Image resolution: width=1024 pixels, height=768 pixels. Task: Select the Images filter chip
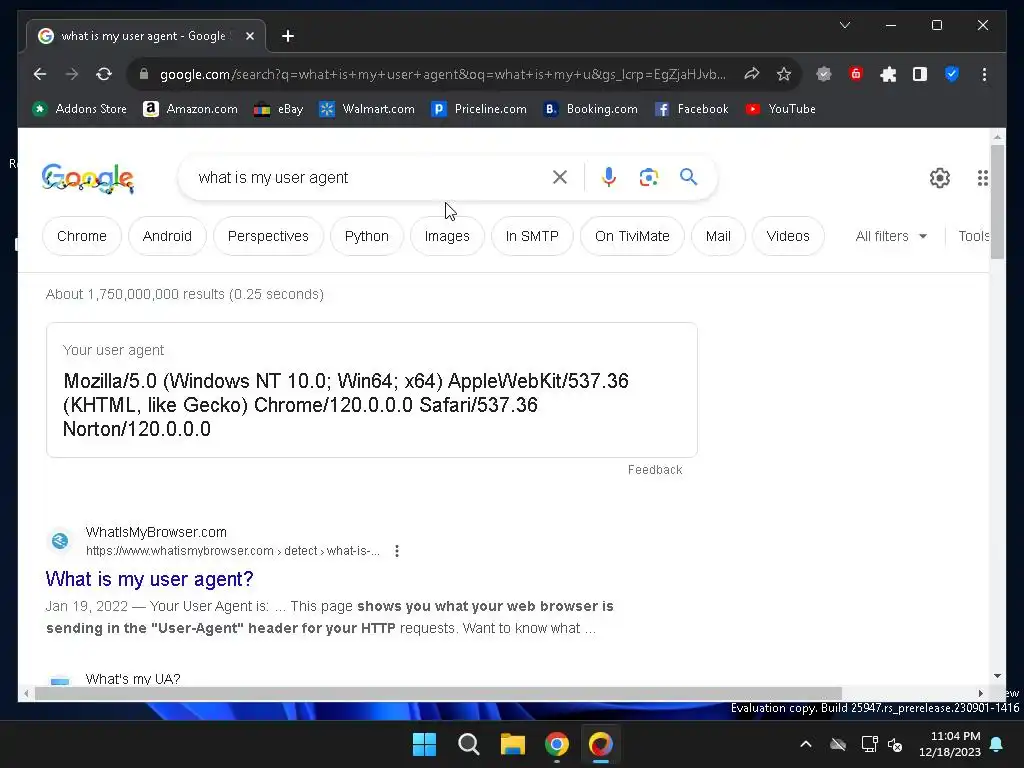point(447,236)
